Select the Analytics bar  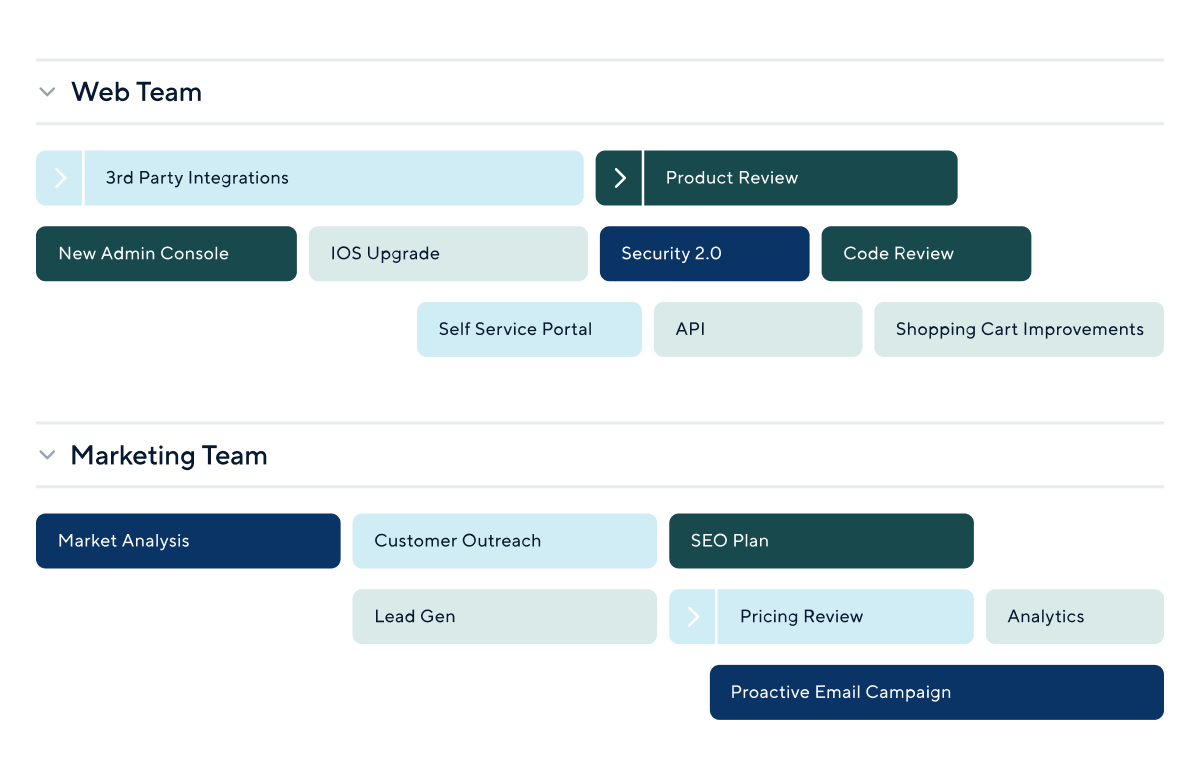(1075, 616)
